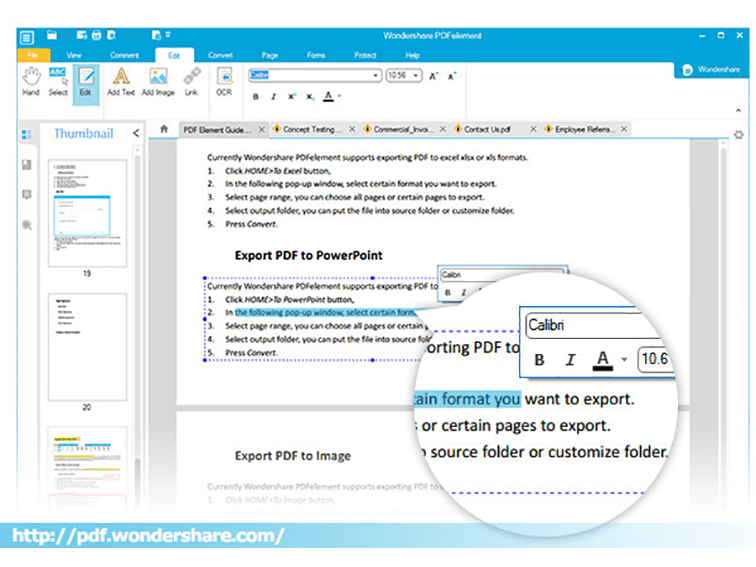Close the PDF Element Guide tab

coord(261,130)
